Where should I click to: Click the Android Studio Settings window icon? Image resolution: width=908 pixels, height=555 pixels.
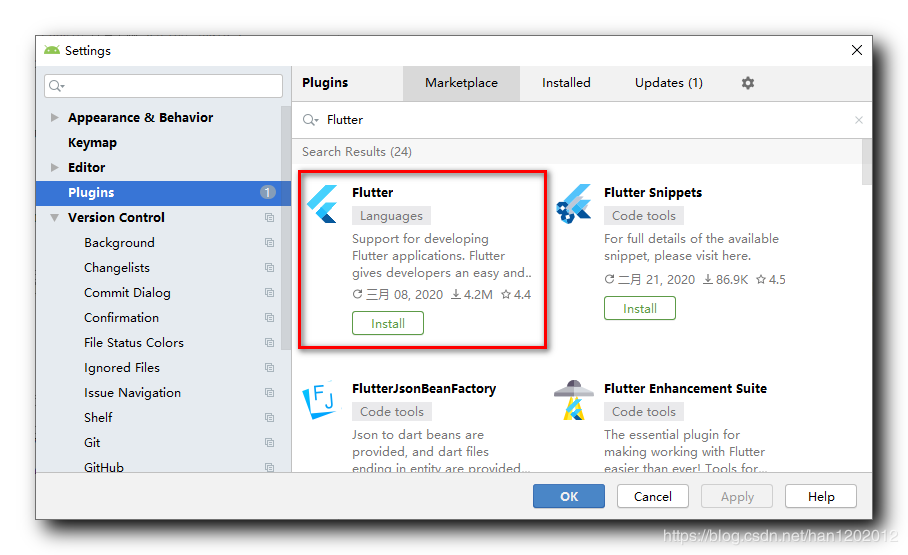pyautogui.click(x=52, y=50)
